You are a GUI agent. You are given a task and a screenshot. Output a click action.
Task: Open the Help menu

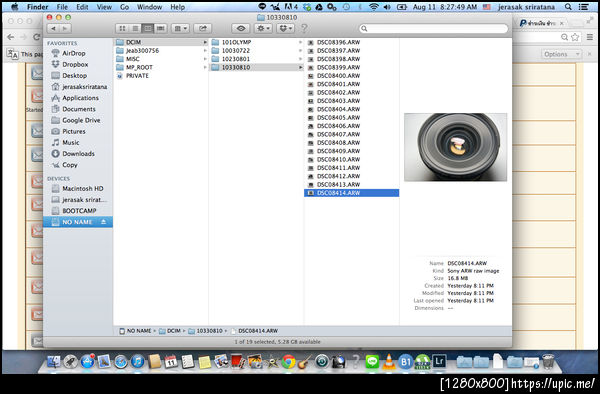pos(177,7)
